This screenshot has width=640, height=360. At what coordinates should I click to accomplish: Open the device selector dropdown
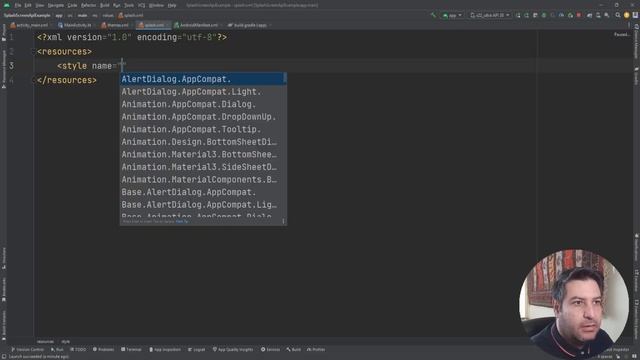(490, 15)
